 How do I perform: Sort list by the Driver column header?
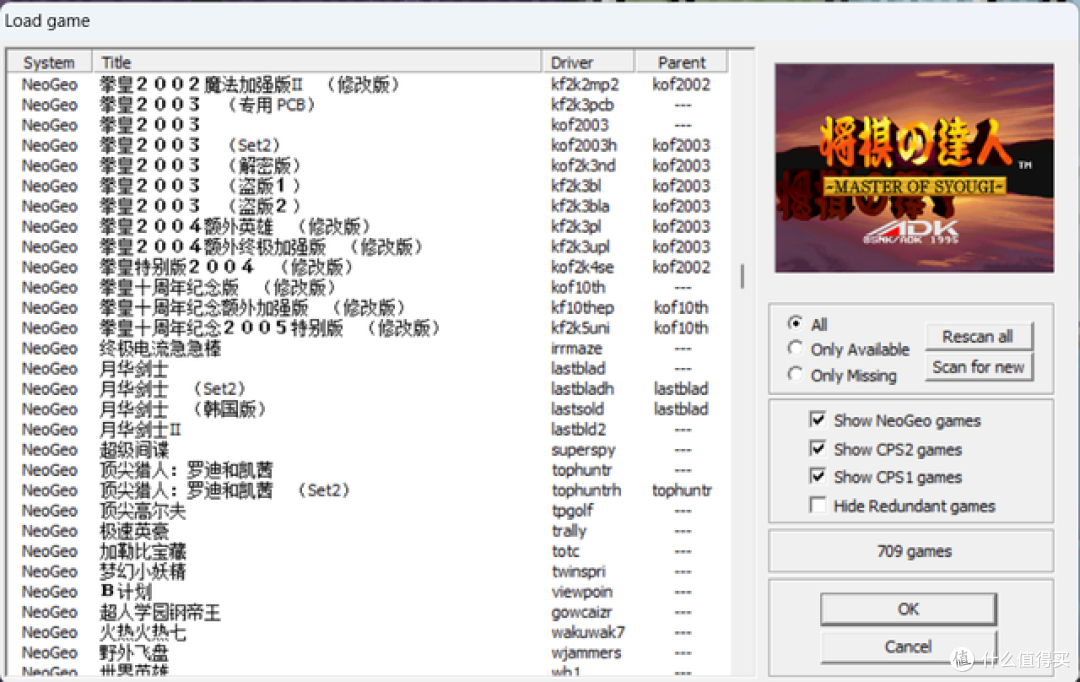point(588,62)
